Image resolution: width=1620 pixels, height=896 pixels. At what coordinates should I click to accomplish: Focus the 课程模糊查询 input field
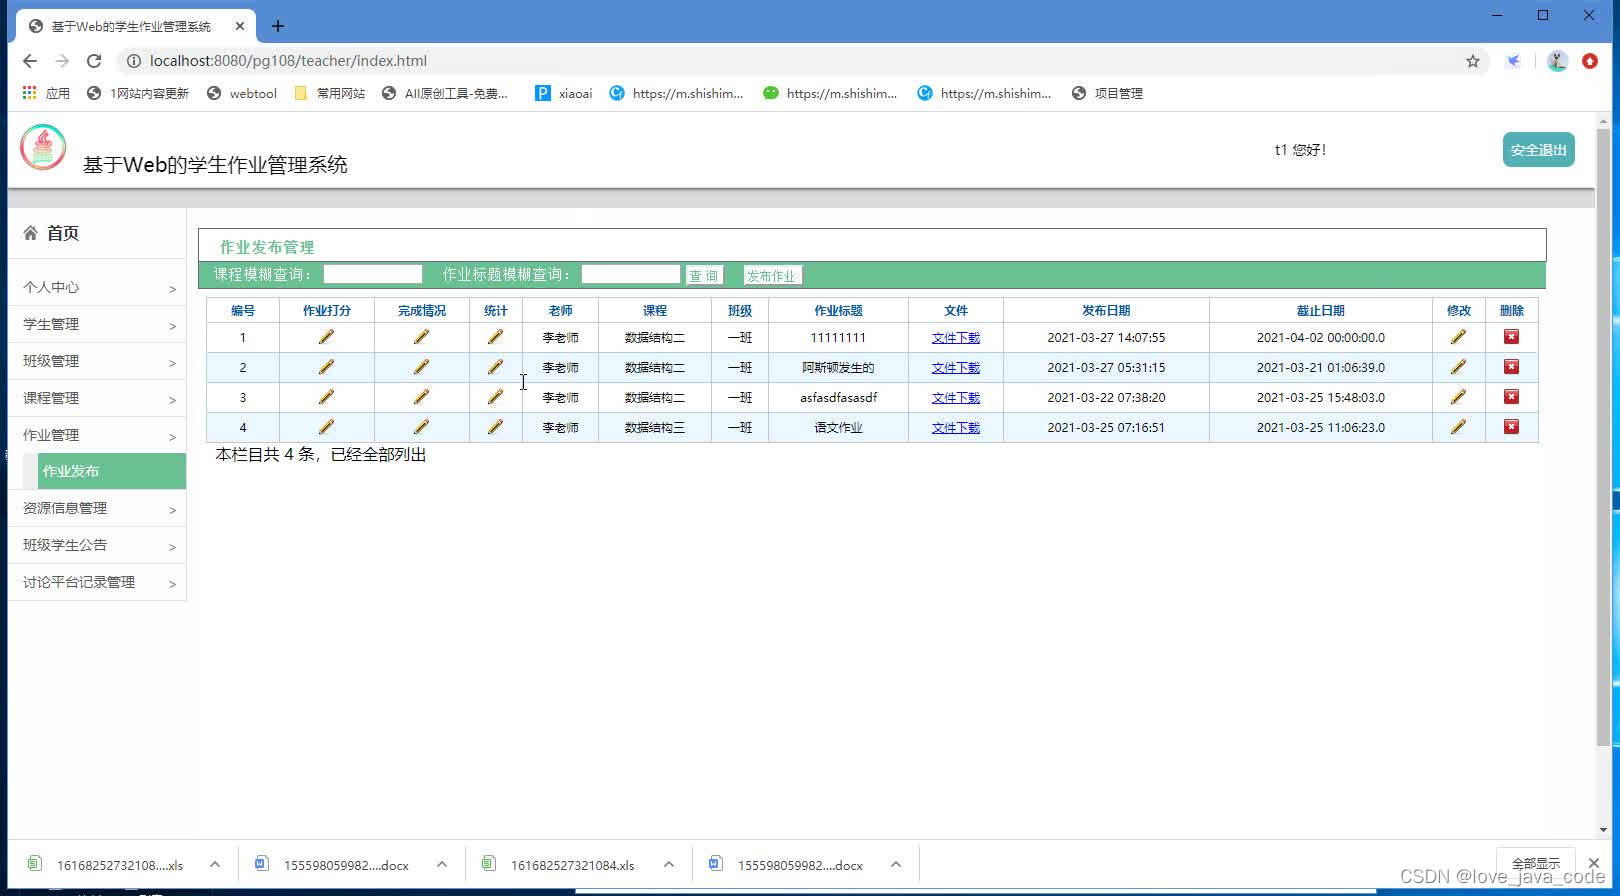pos(373,274)
